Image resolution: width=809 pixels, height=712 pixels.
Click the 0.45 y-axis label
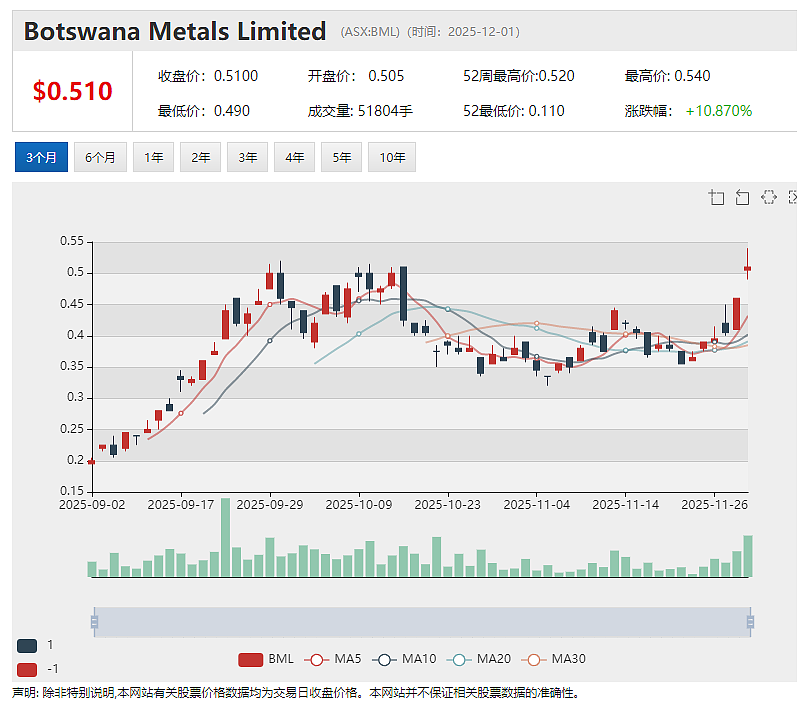pyautogui.click(x=72, y=304)
